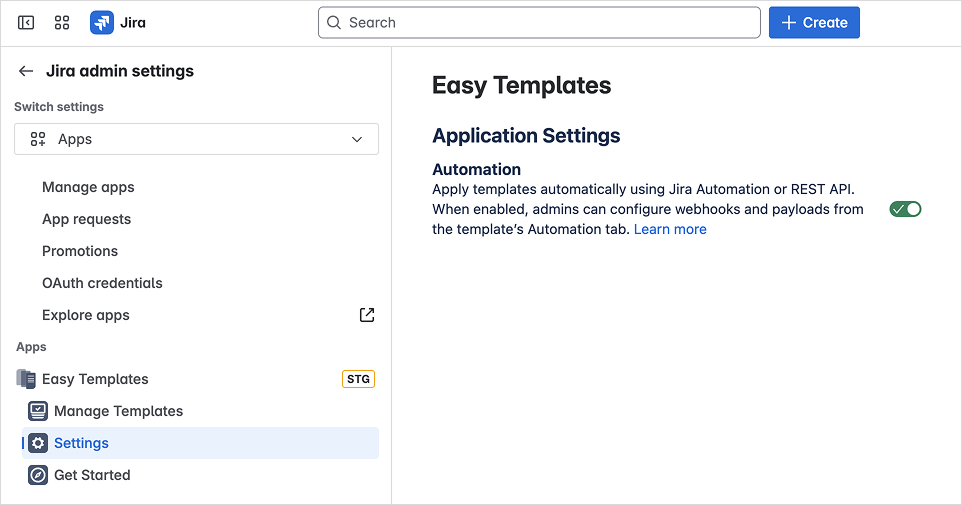Disable the Automation toggle switch
The width and height of the screenshot is (962, 505).
pos(905,209)
